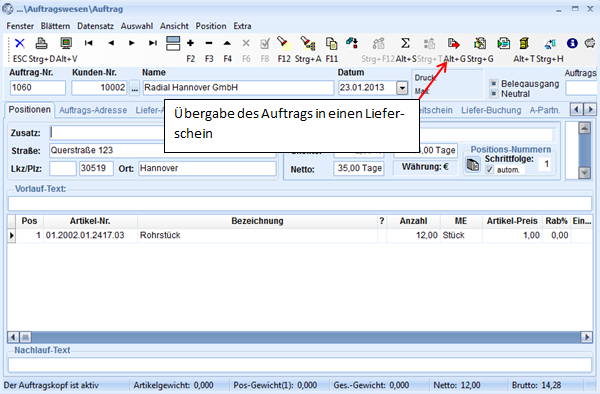Transfer order to delivery note (Alt+G)
The image size is (600, 394).
(x=453, y=43)
